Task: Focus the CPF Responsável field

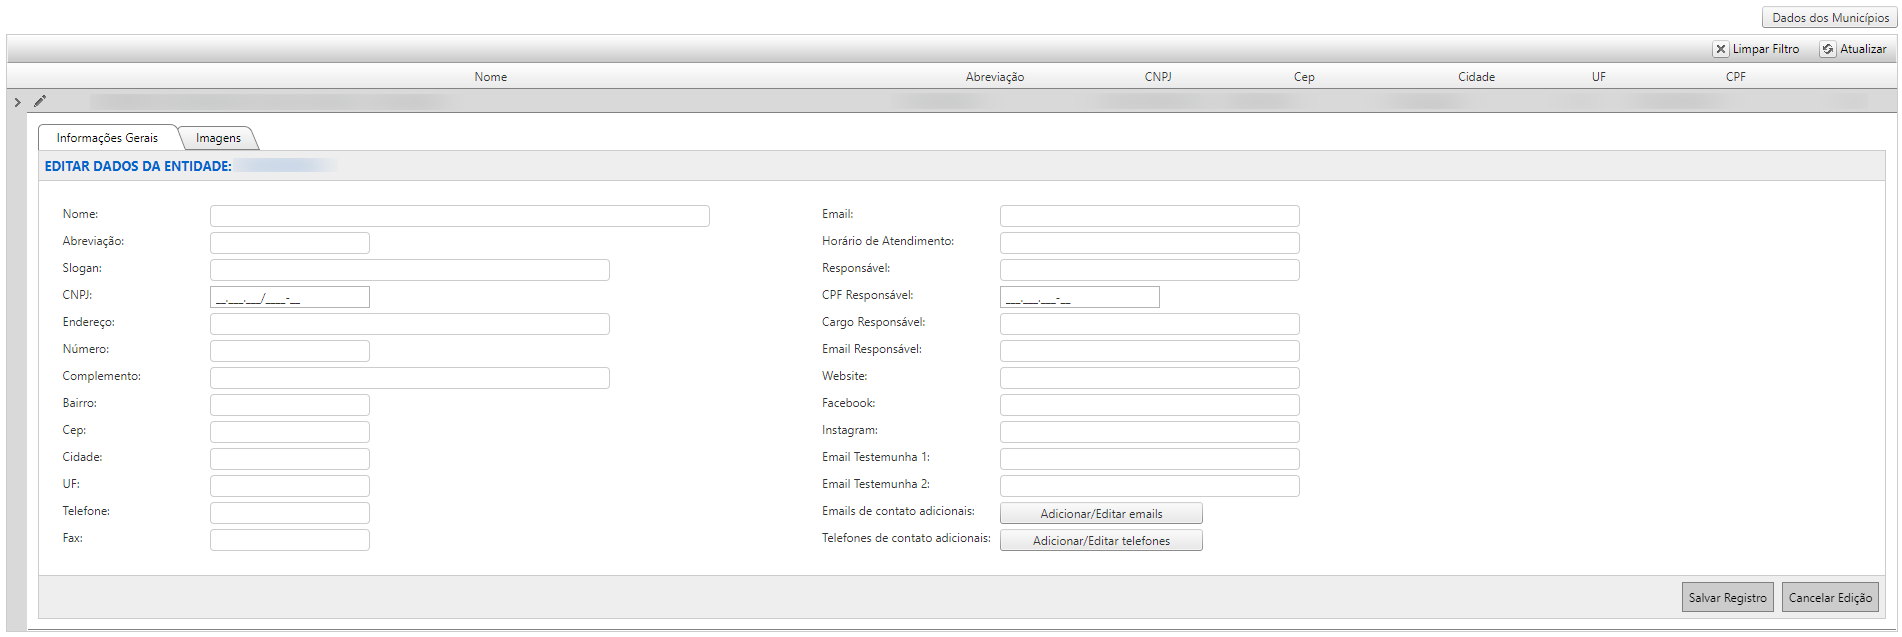Action: point(1079,297)
